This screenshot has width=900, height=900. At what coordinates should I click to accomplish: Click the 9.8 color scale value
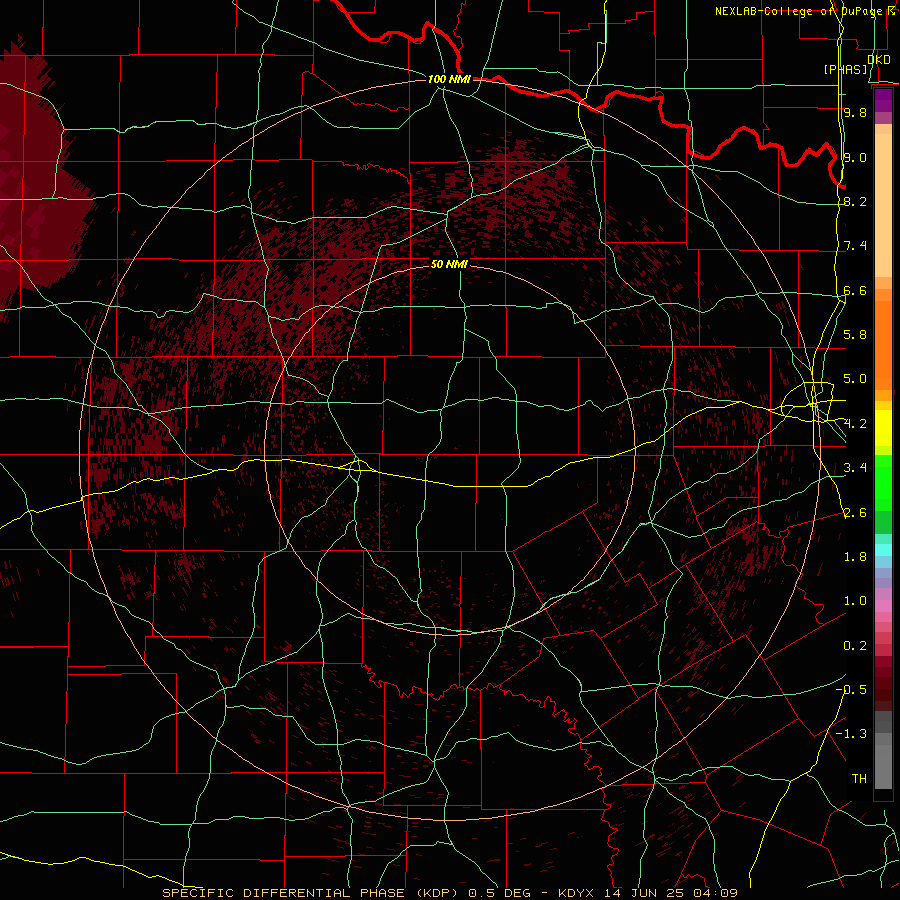(855, 112)
